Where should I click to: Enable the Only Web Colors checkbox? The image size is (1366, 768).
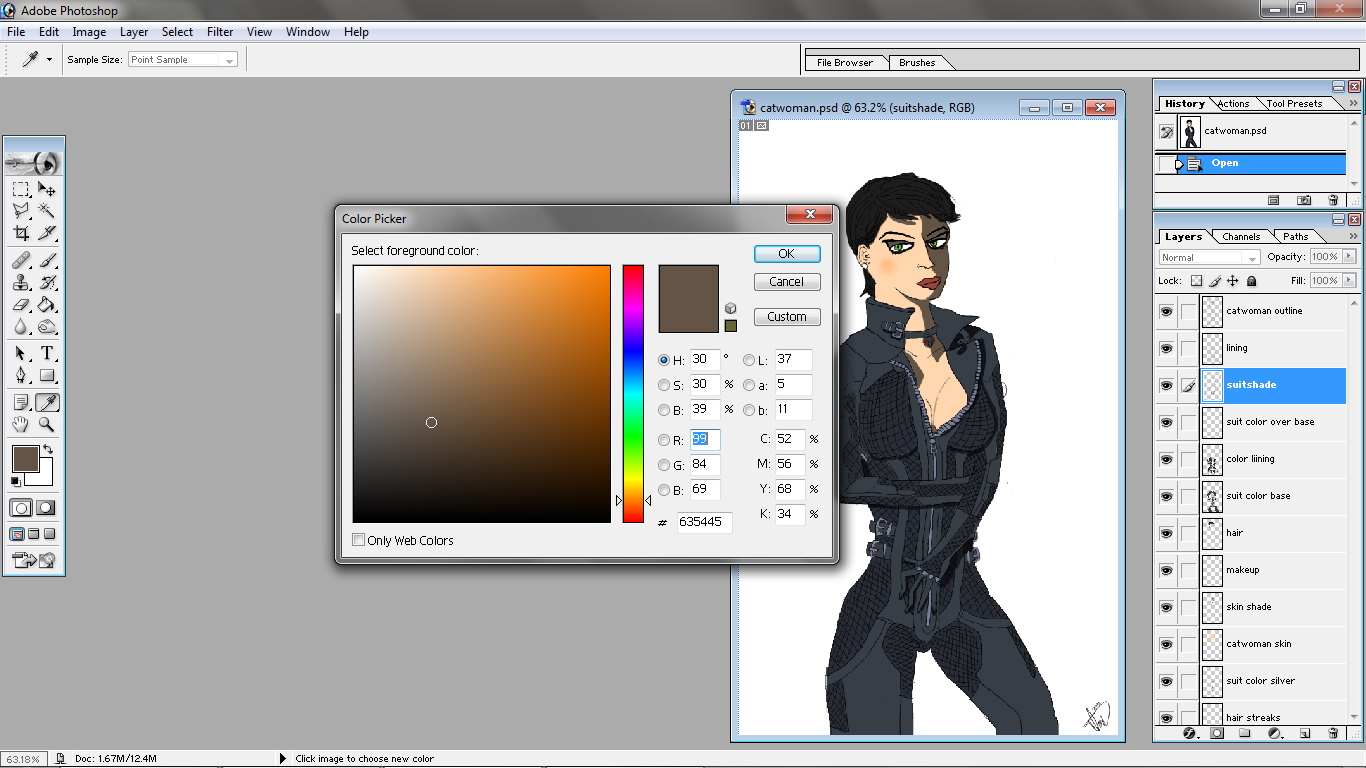tap(359, 541)
